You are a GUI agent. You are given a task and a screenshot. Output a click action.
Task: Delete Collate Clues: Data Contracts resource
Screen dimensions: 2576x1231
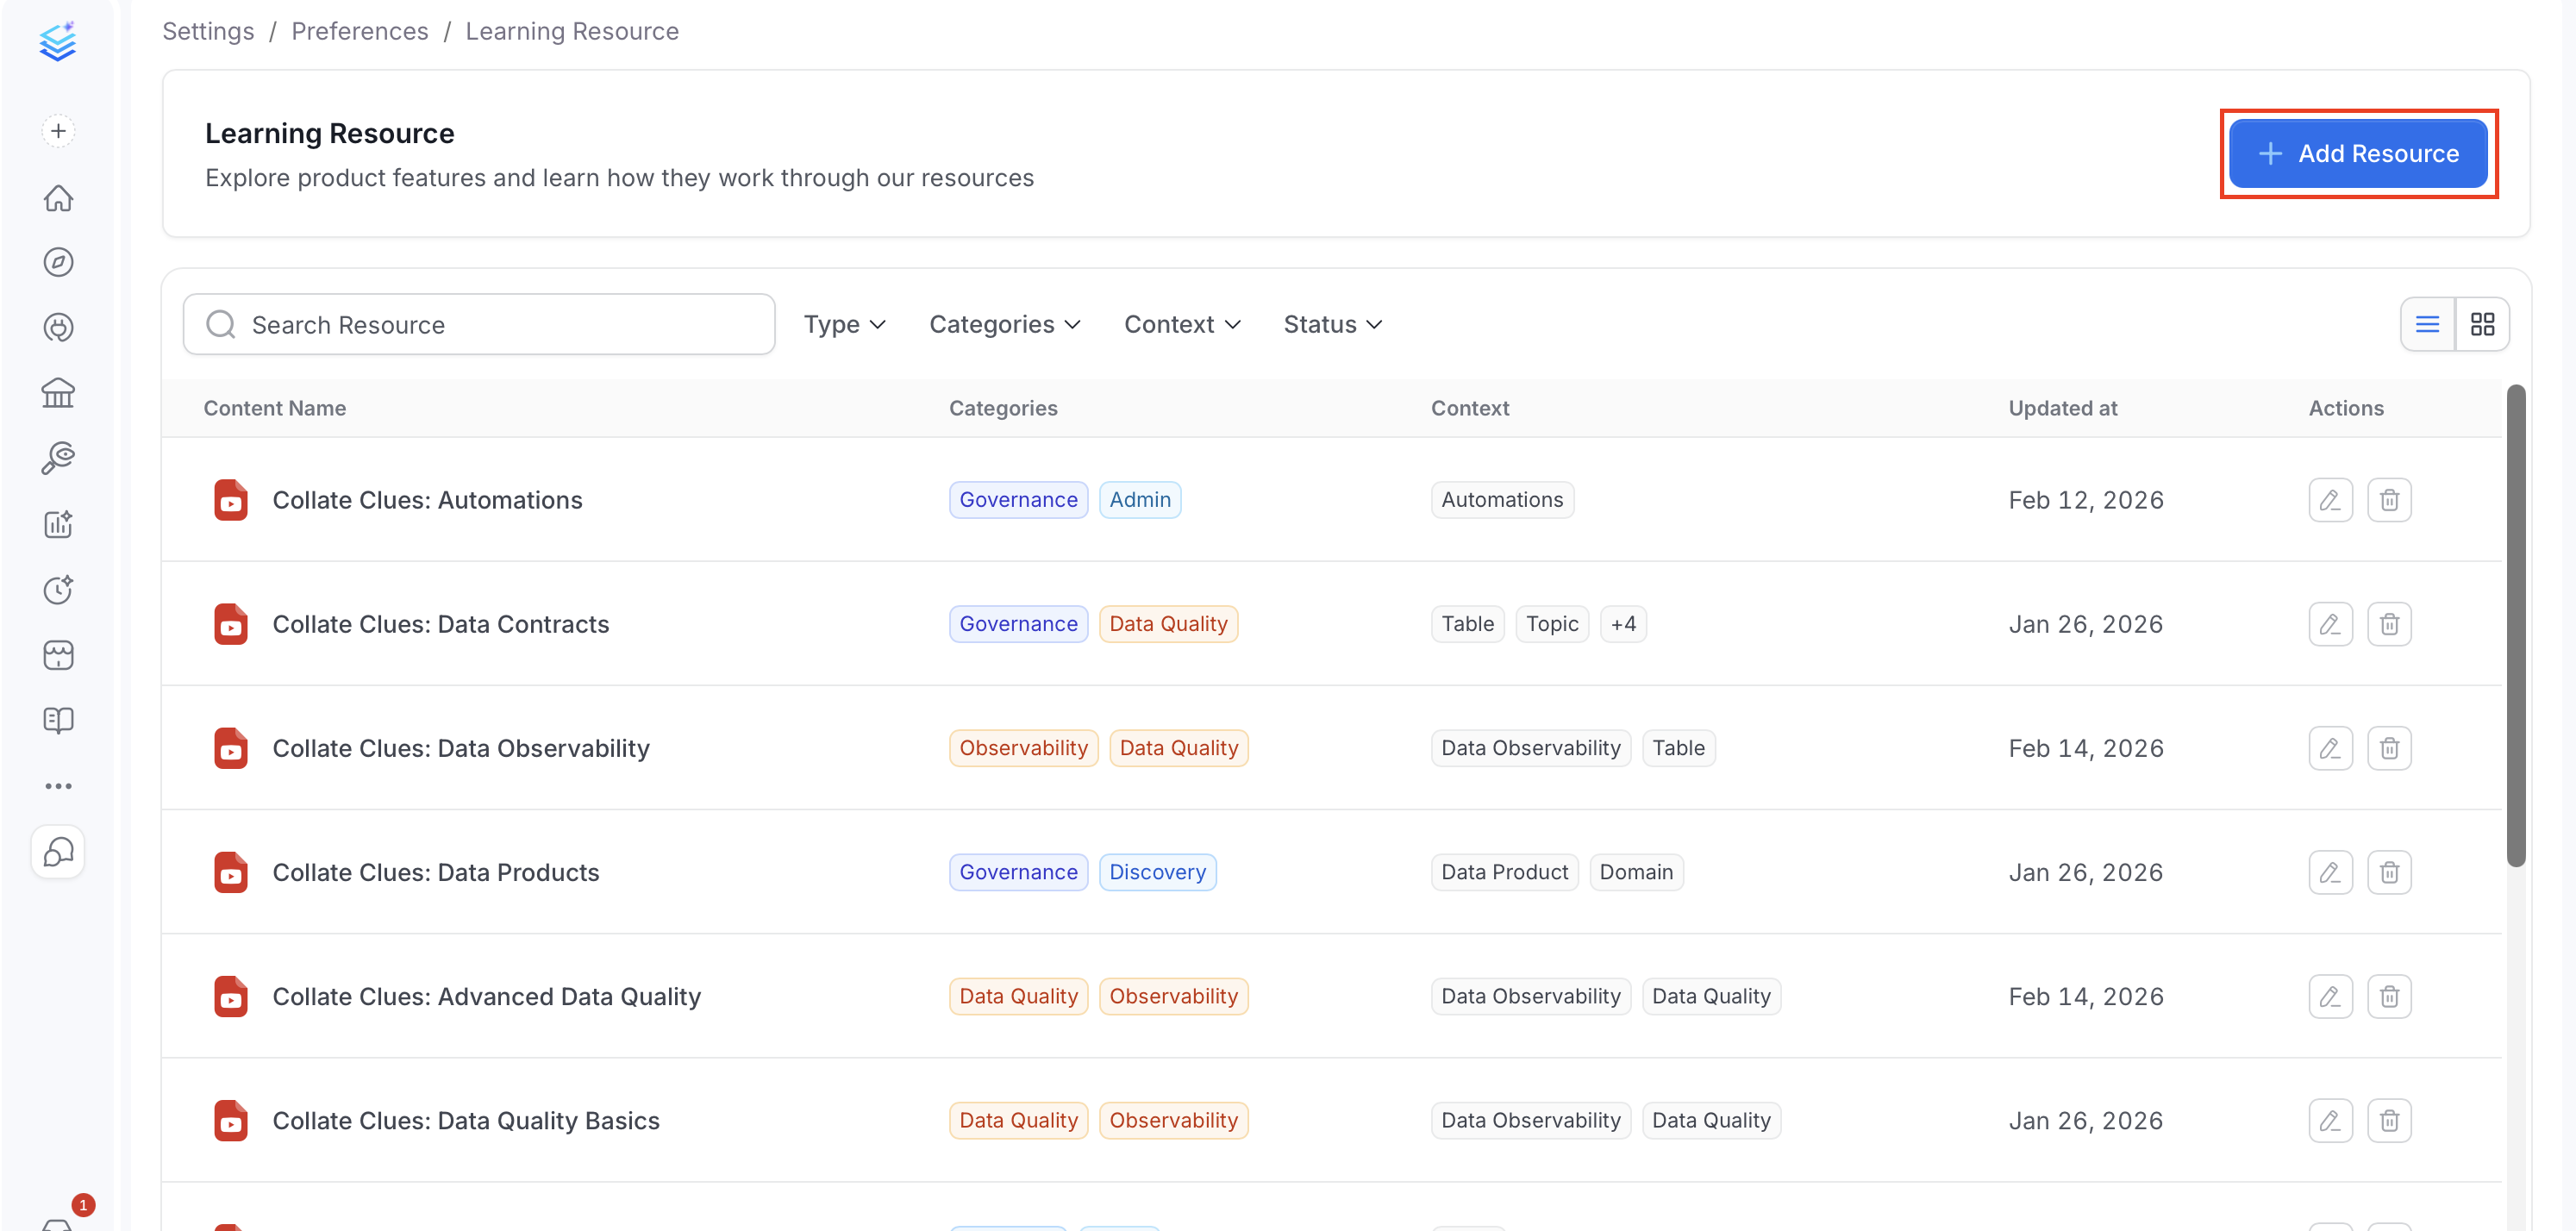coord(2389,624)
